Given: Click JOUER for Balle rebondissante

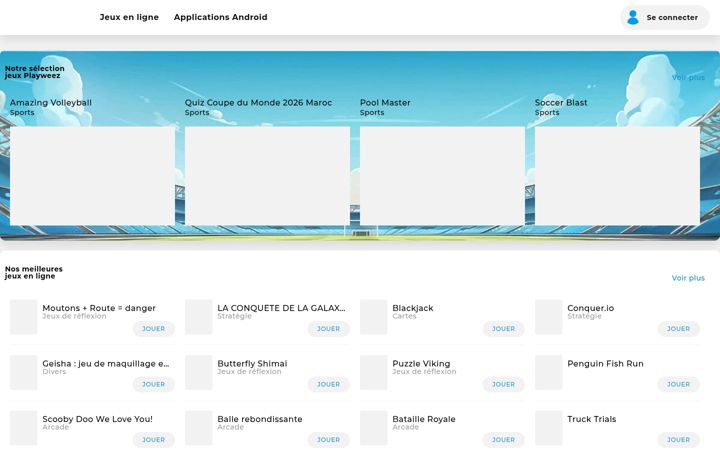Looking at the screenshot, I should click(328, 440).
